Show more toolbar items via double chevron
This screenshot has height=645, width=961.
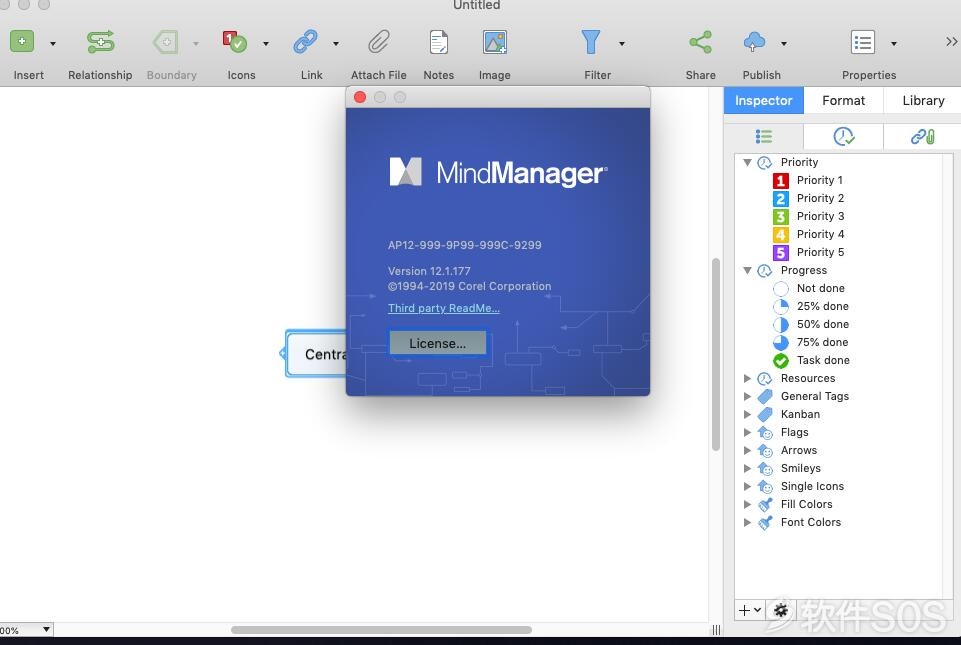click(x=951, y=41)
